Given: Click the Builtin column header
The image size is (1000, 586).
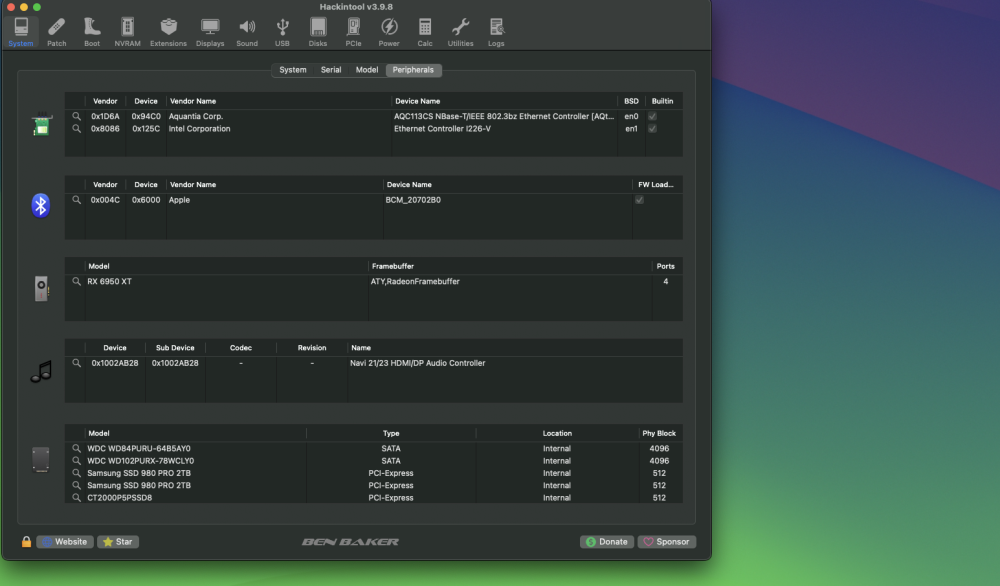Looking at the screenshot, I should (x=663, y=101).
